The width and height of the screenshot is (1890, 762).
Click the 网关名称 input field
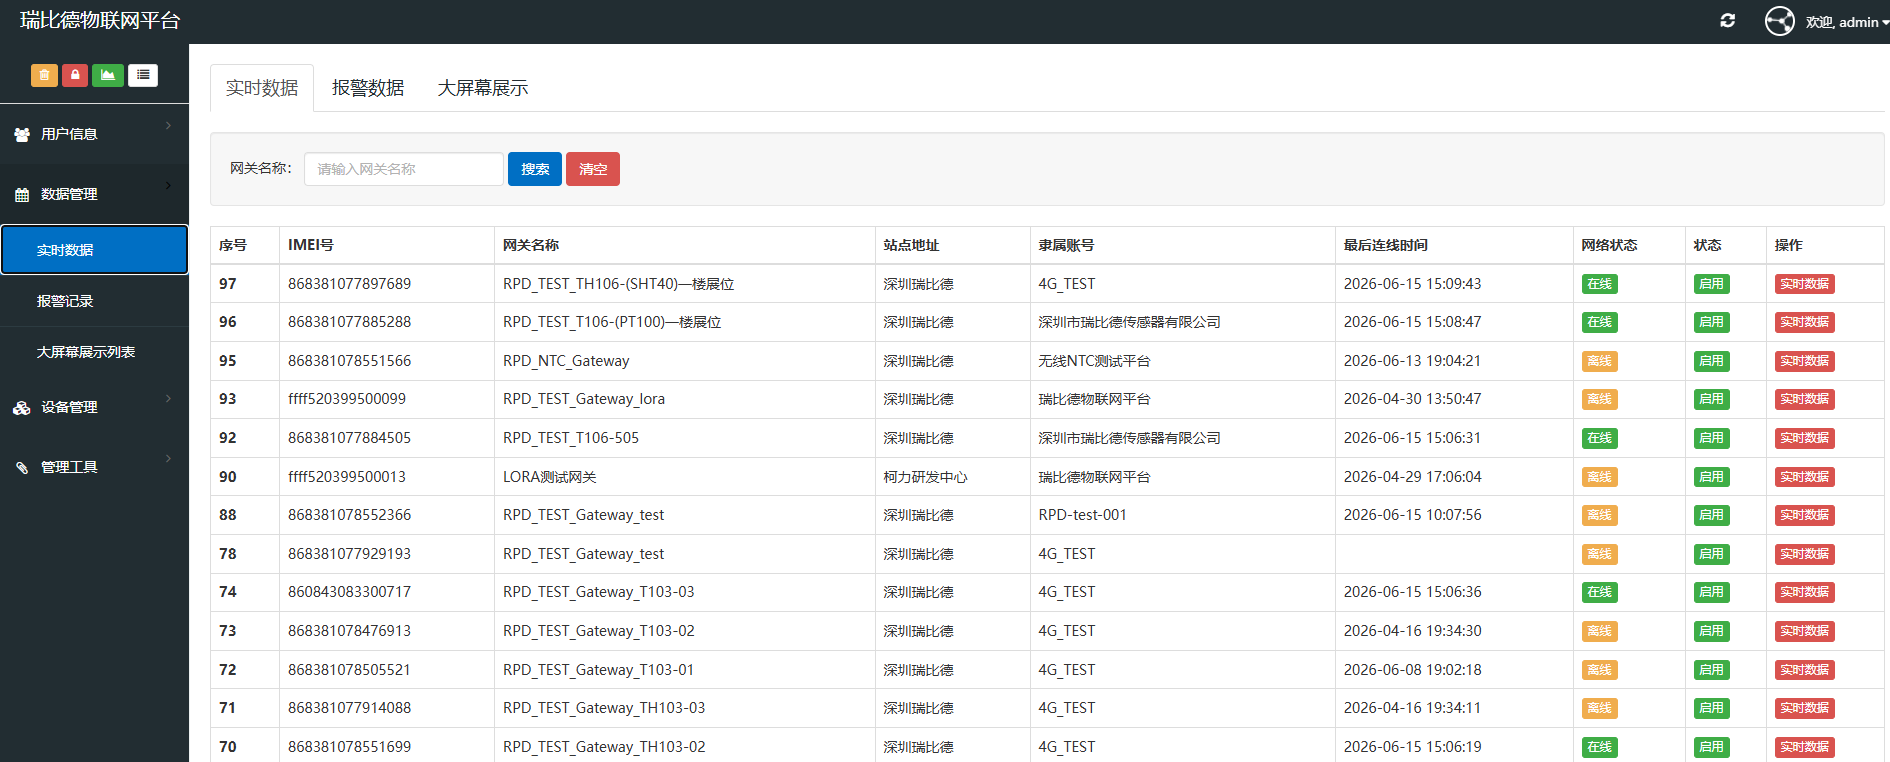[404, 169]
